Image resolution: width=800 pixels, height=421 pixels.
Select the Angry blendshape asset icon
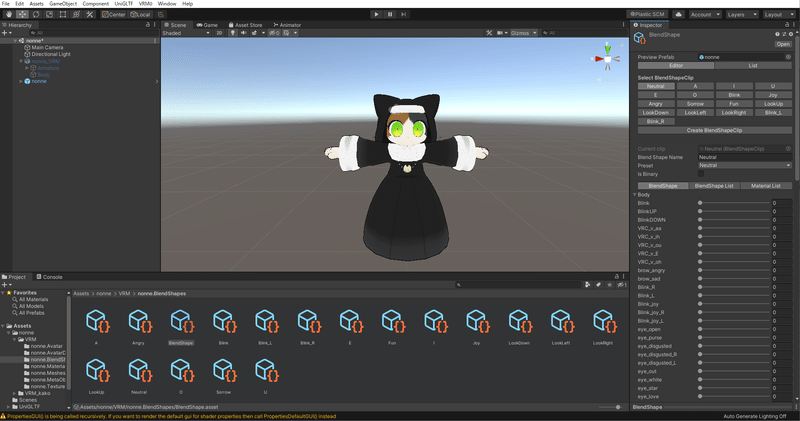click(x=139, y=321)
